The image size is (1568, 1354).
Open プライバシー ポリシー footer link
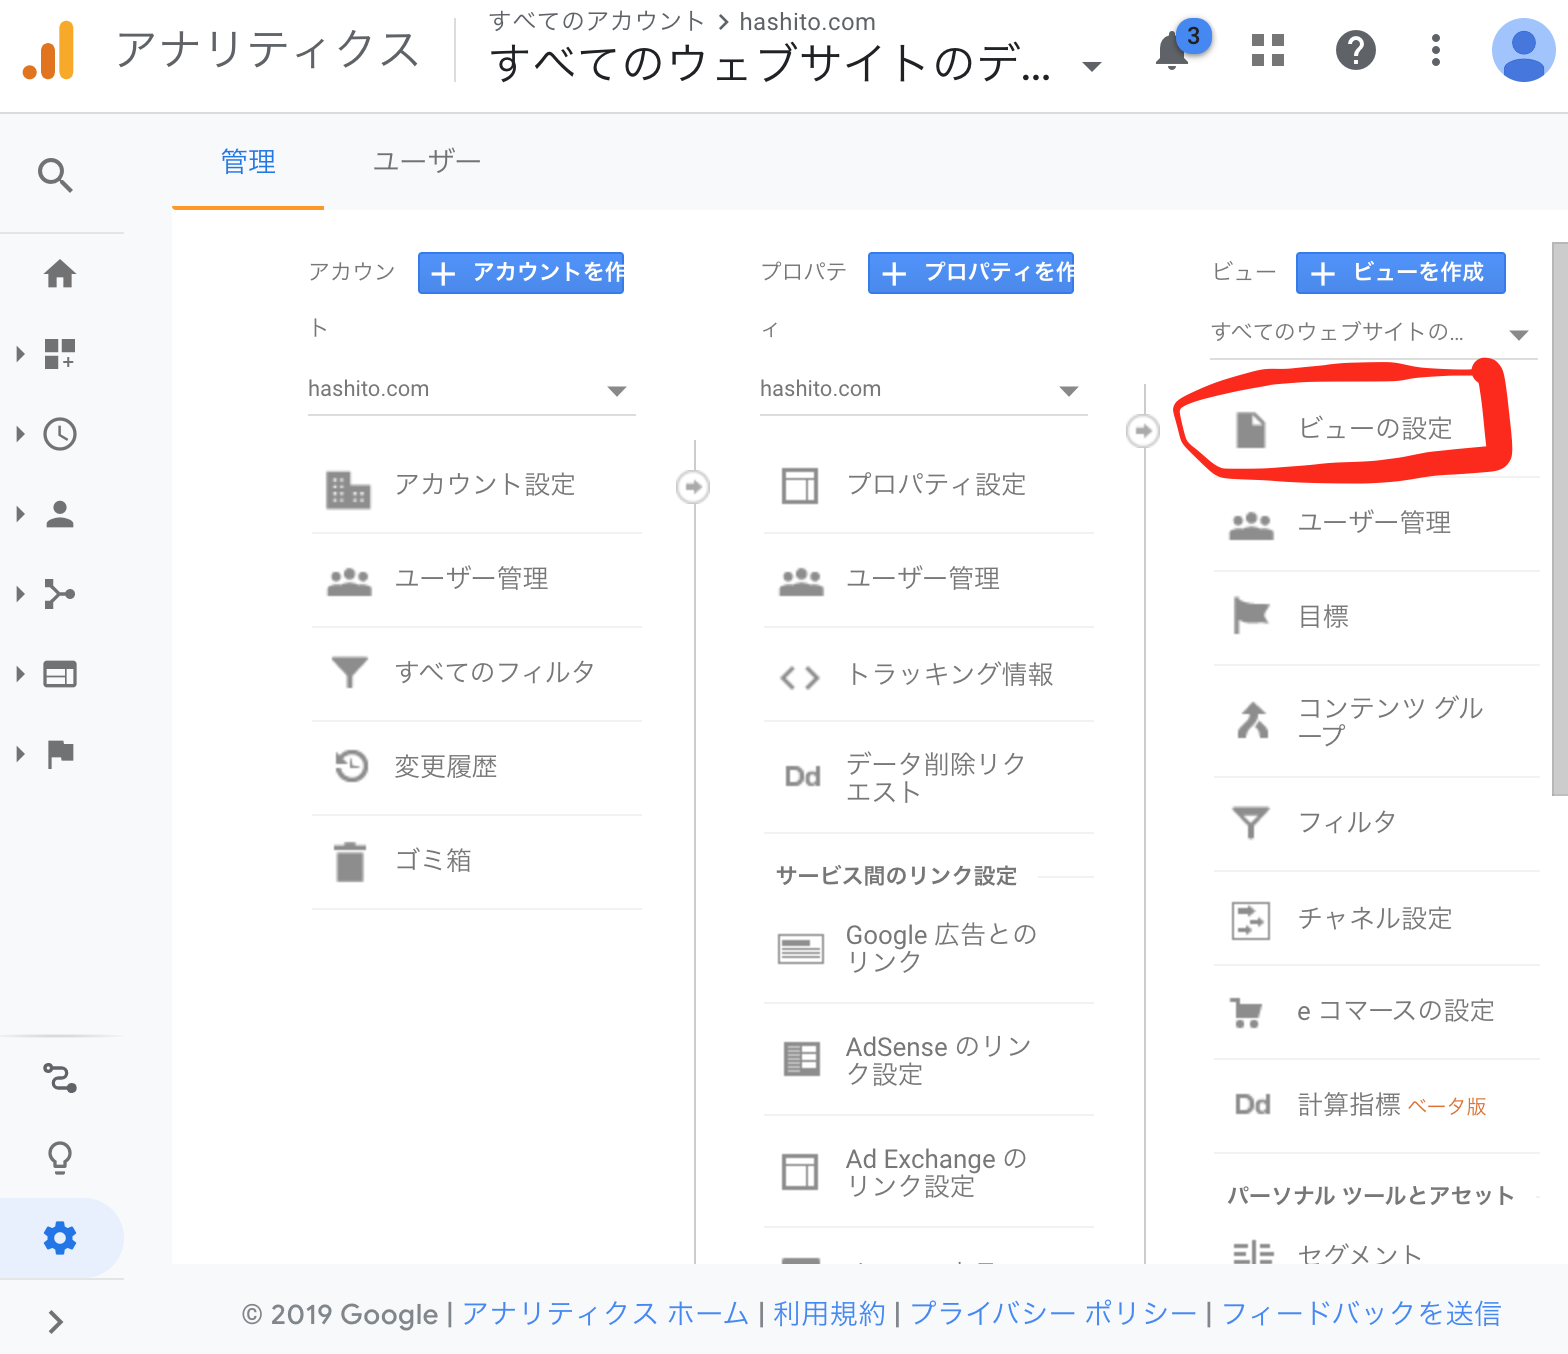pyautogui.click(x=1053, y=1314)
